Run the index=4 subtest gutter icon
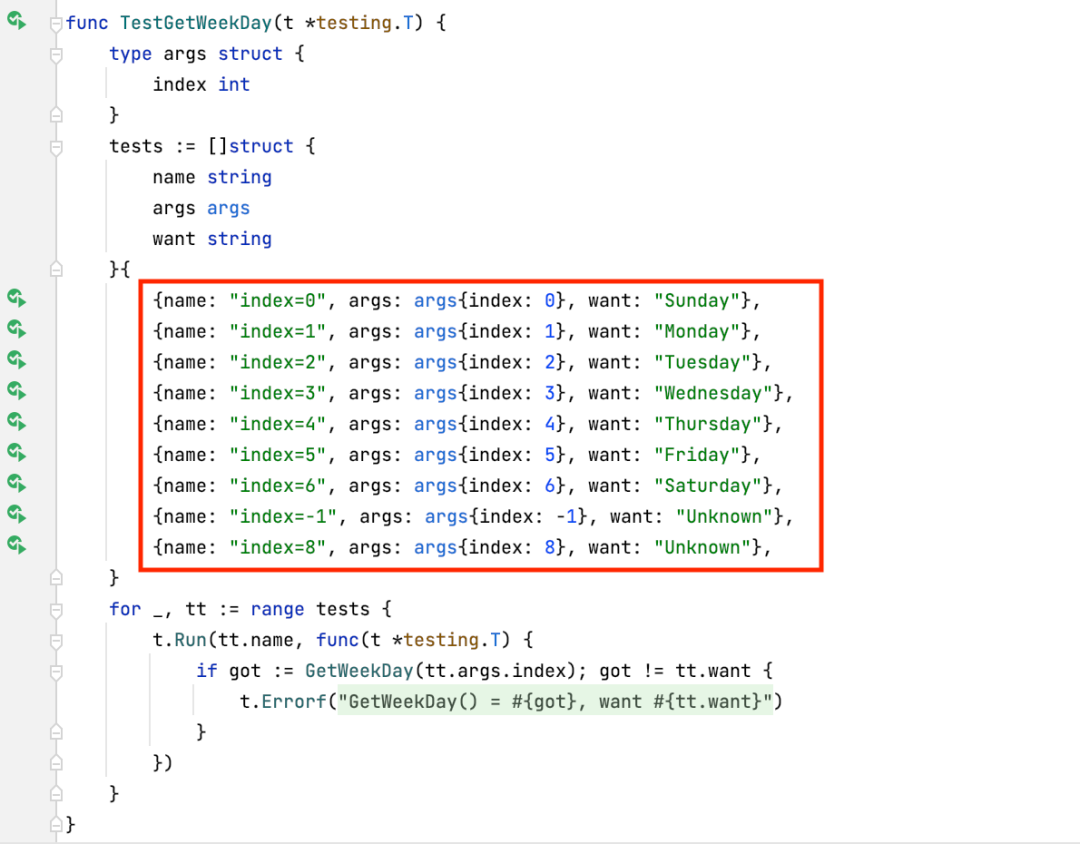Screen dimensions: 1080x844 click(x=17, y=422)
